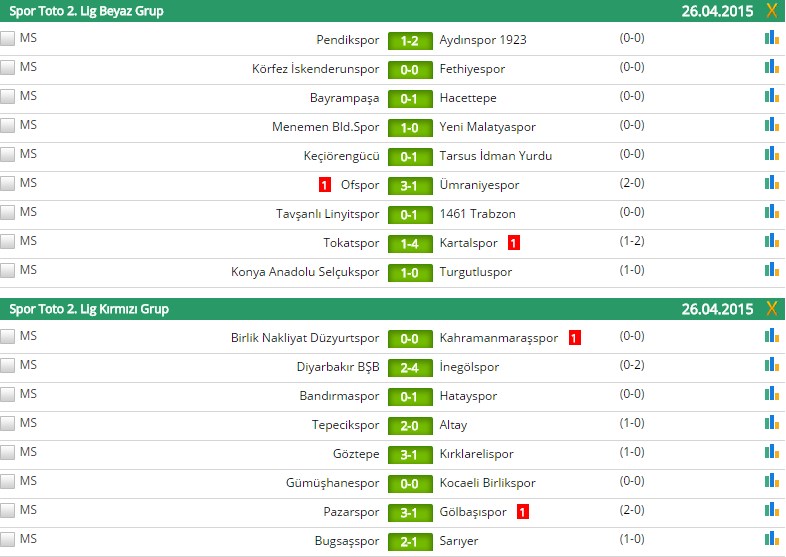
Task: Open statistics chart icon for Diyarbakır BŞB match
Action: coord(771,365)
